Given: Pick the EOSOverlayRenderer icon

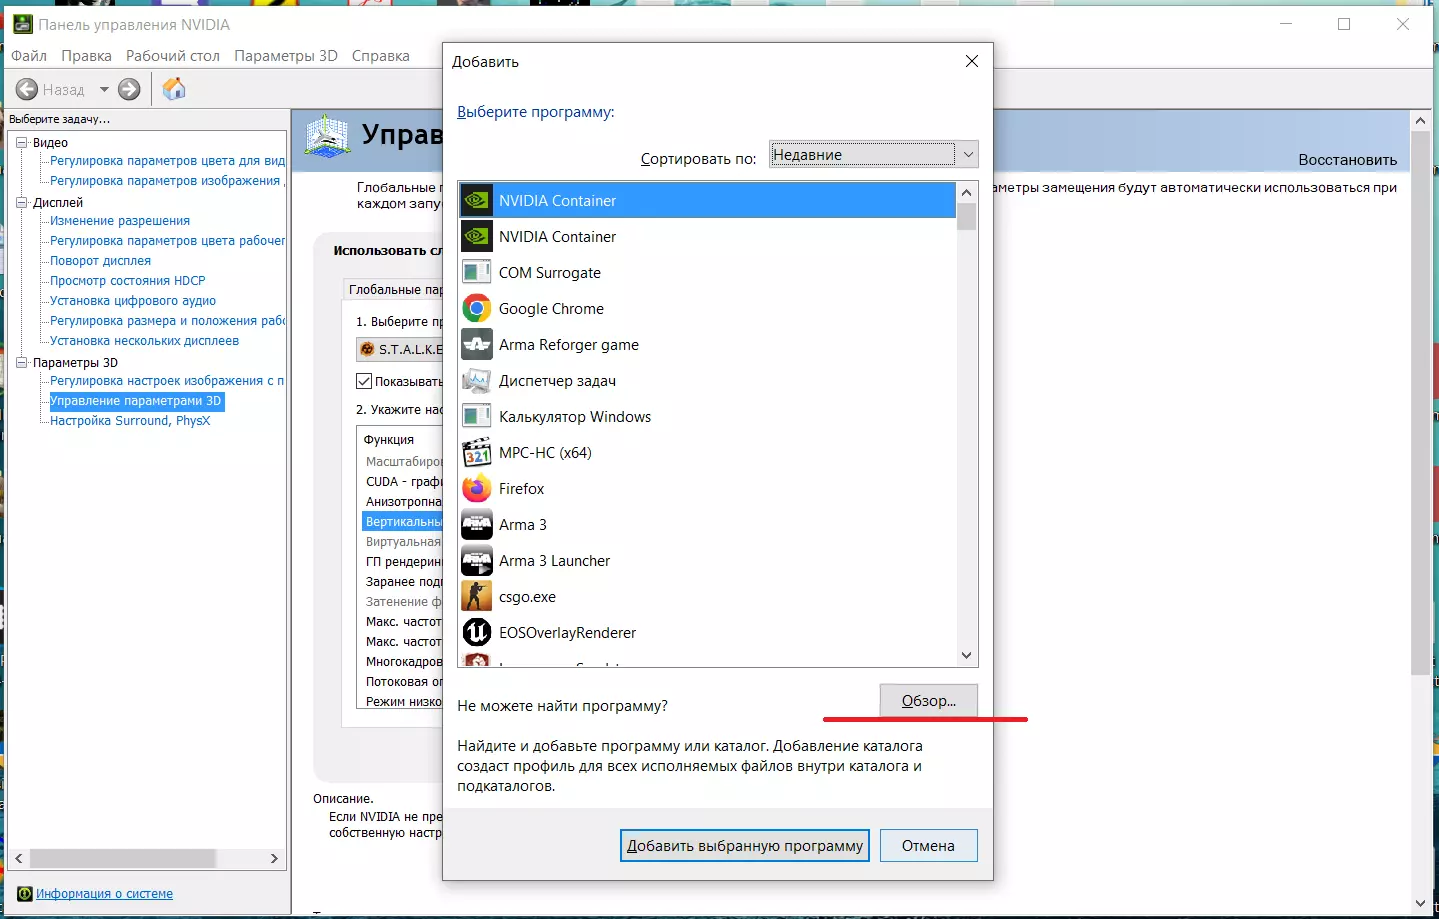Looking at the screenshot, I should click(477, 633).
